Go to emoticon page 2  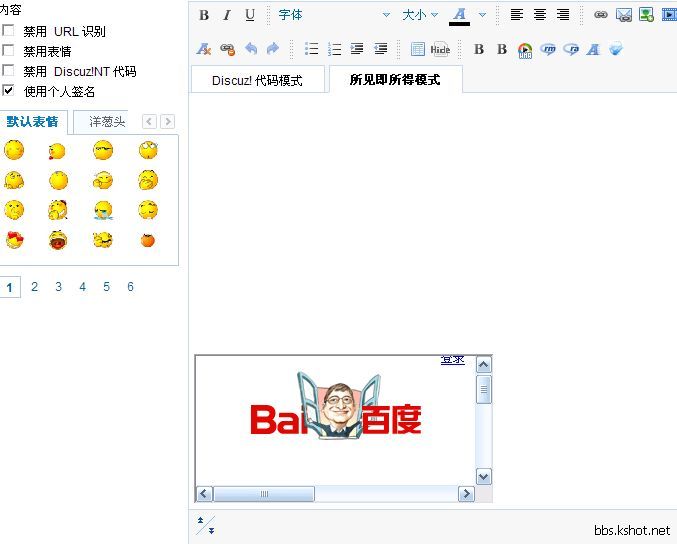tap(35, 287)
